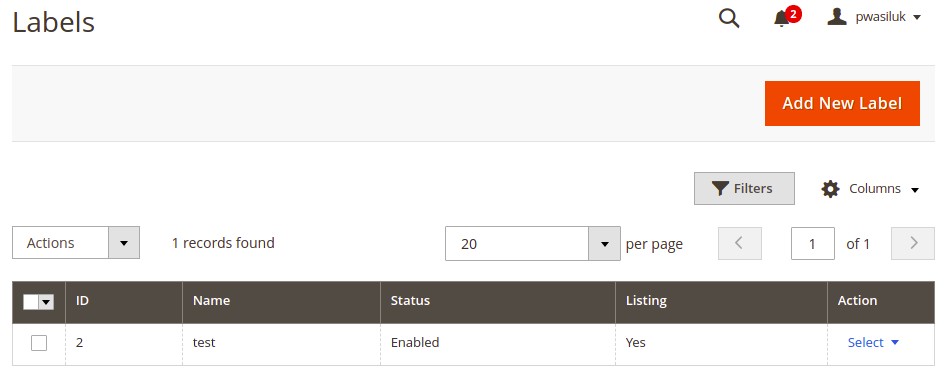
Task: Open the Actions dropdown
Action: coord(76,243)
